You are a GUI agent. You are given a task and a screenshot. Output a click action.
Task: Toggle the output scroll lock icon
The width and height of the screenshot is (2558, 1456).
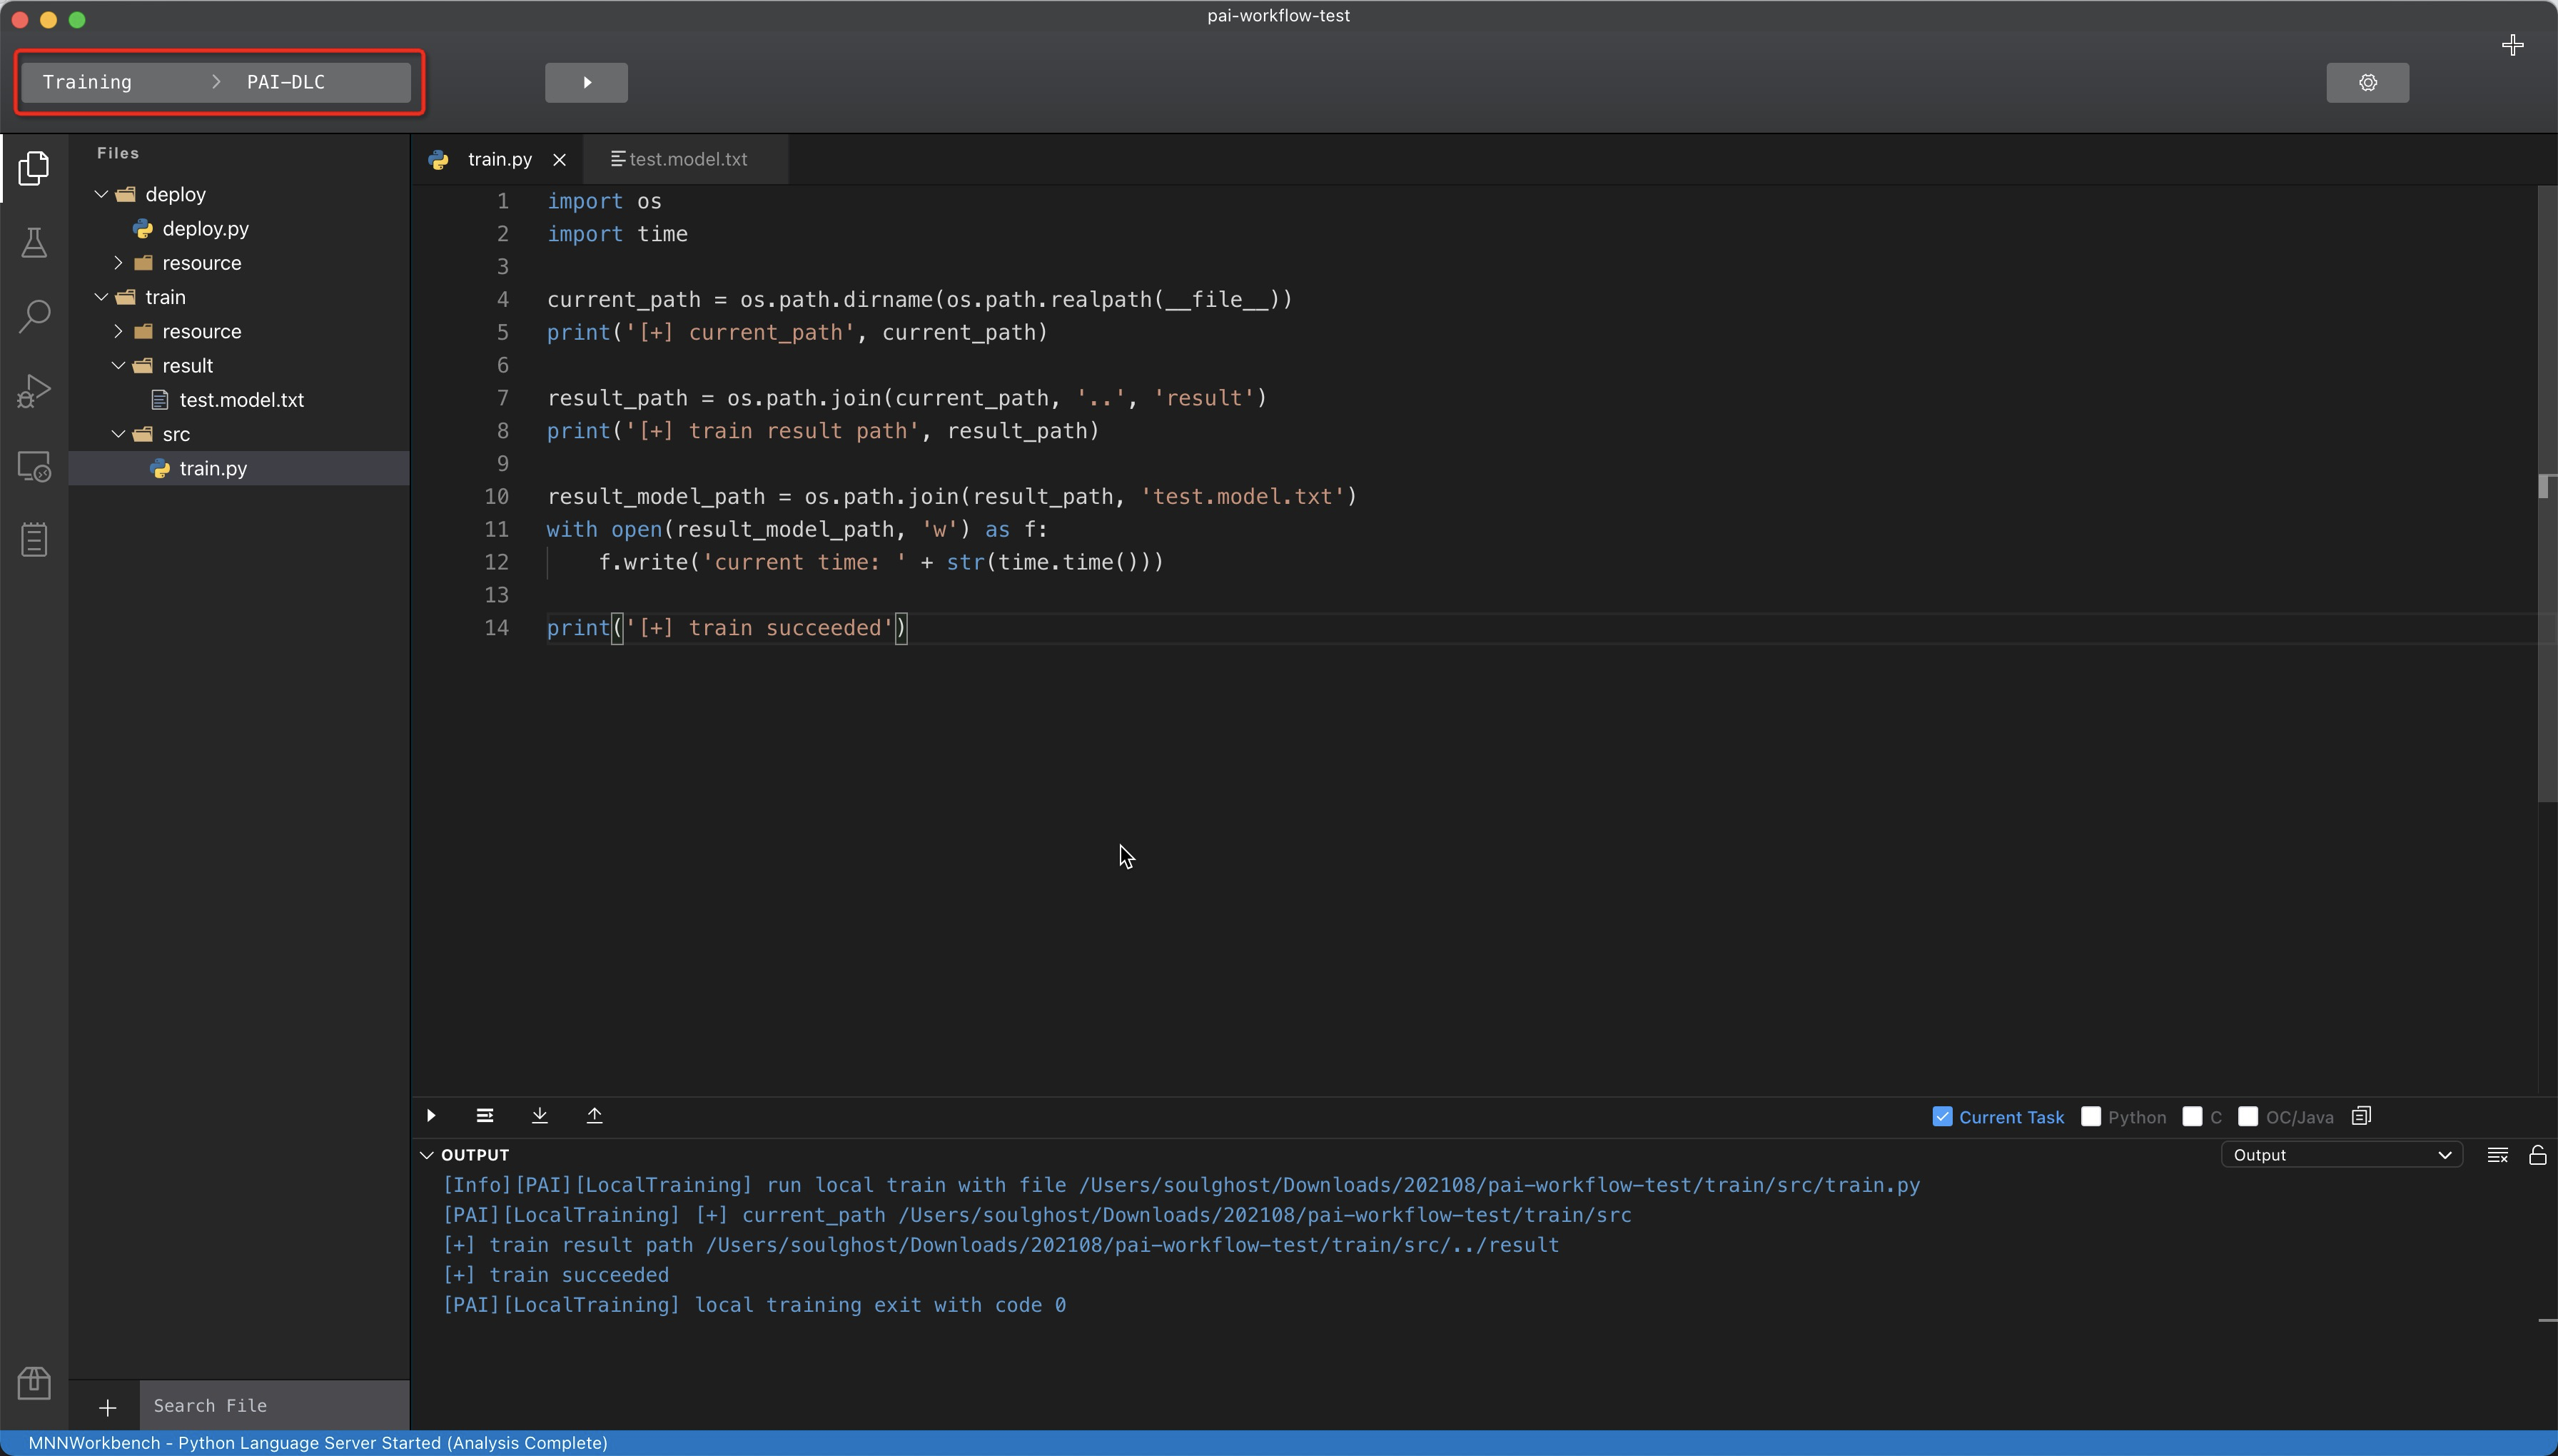coord(2537,1155)
